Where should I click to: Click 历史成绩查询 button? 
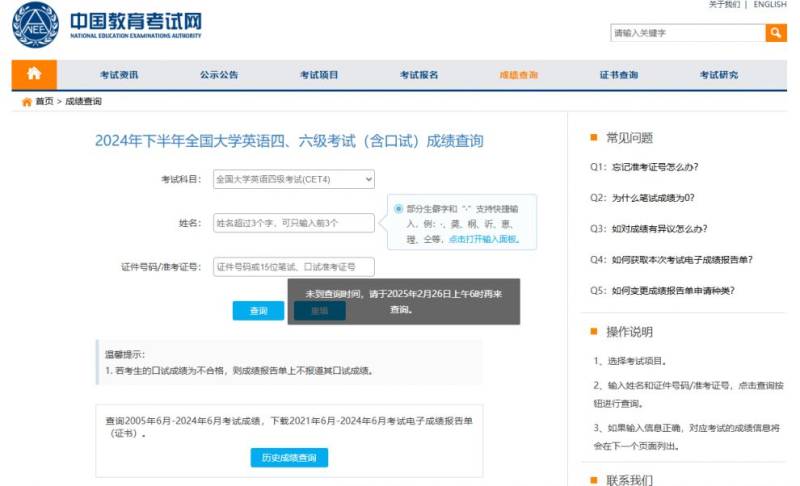click(x=289, y=457)
